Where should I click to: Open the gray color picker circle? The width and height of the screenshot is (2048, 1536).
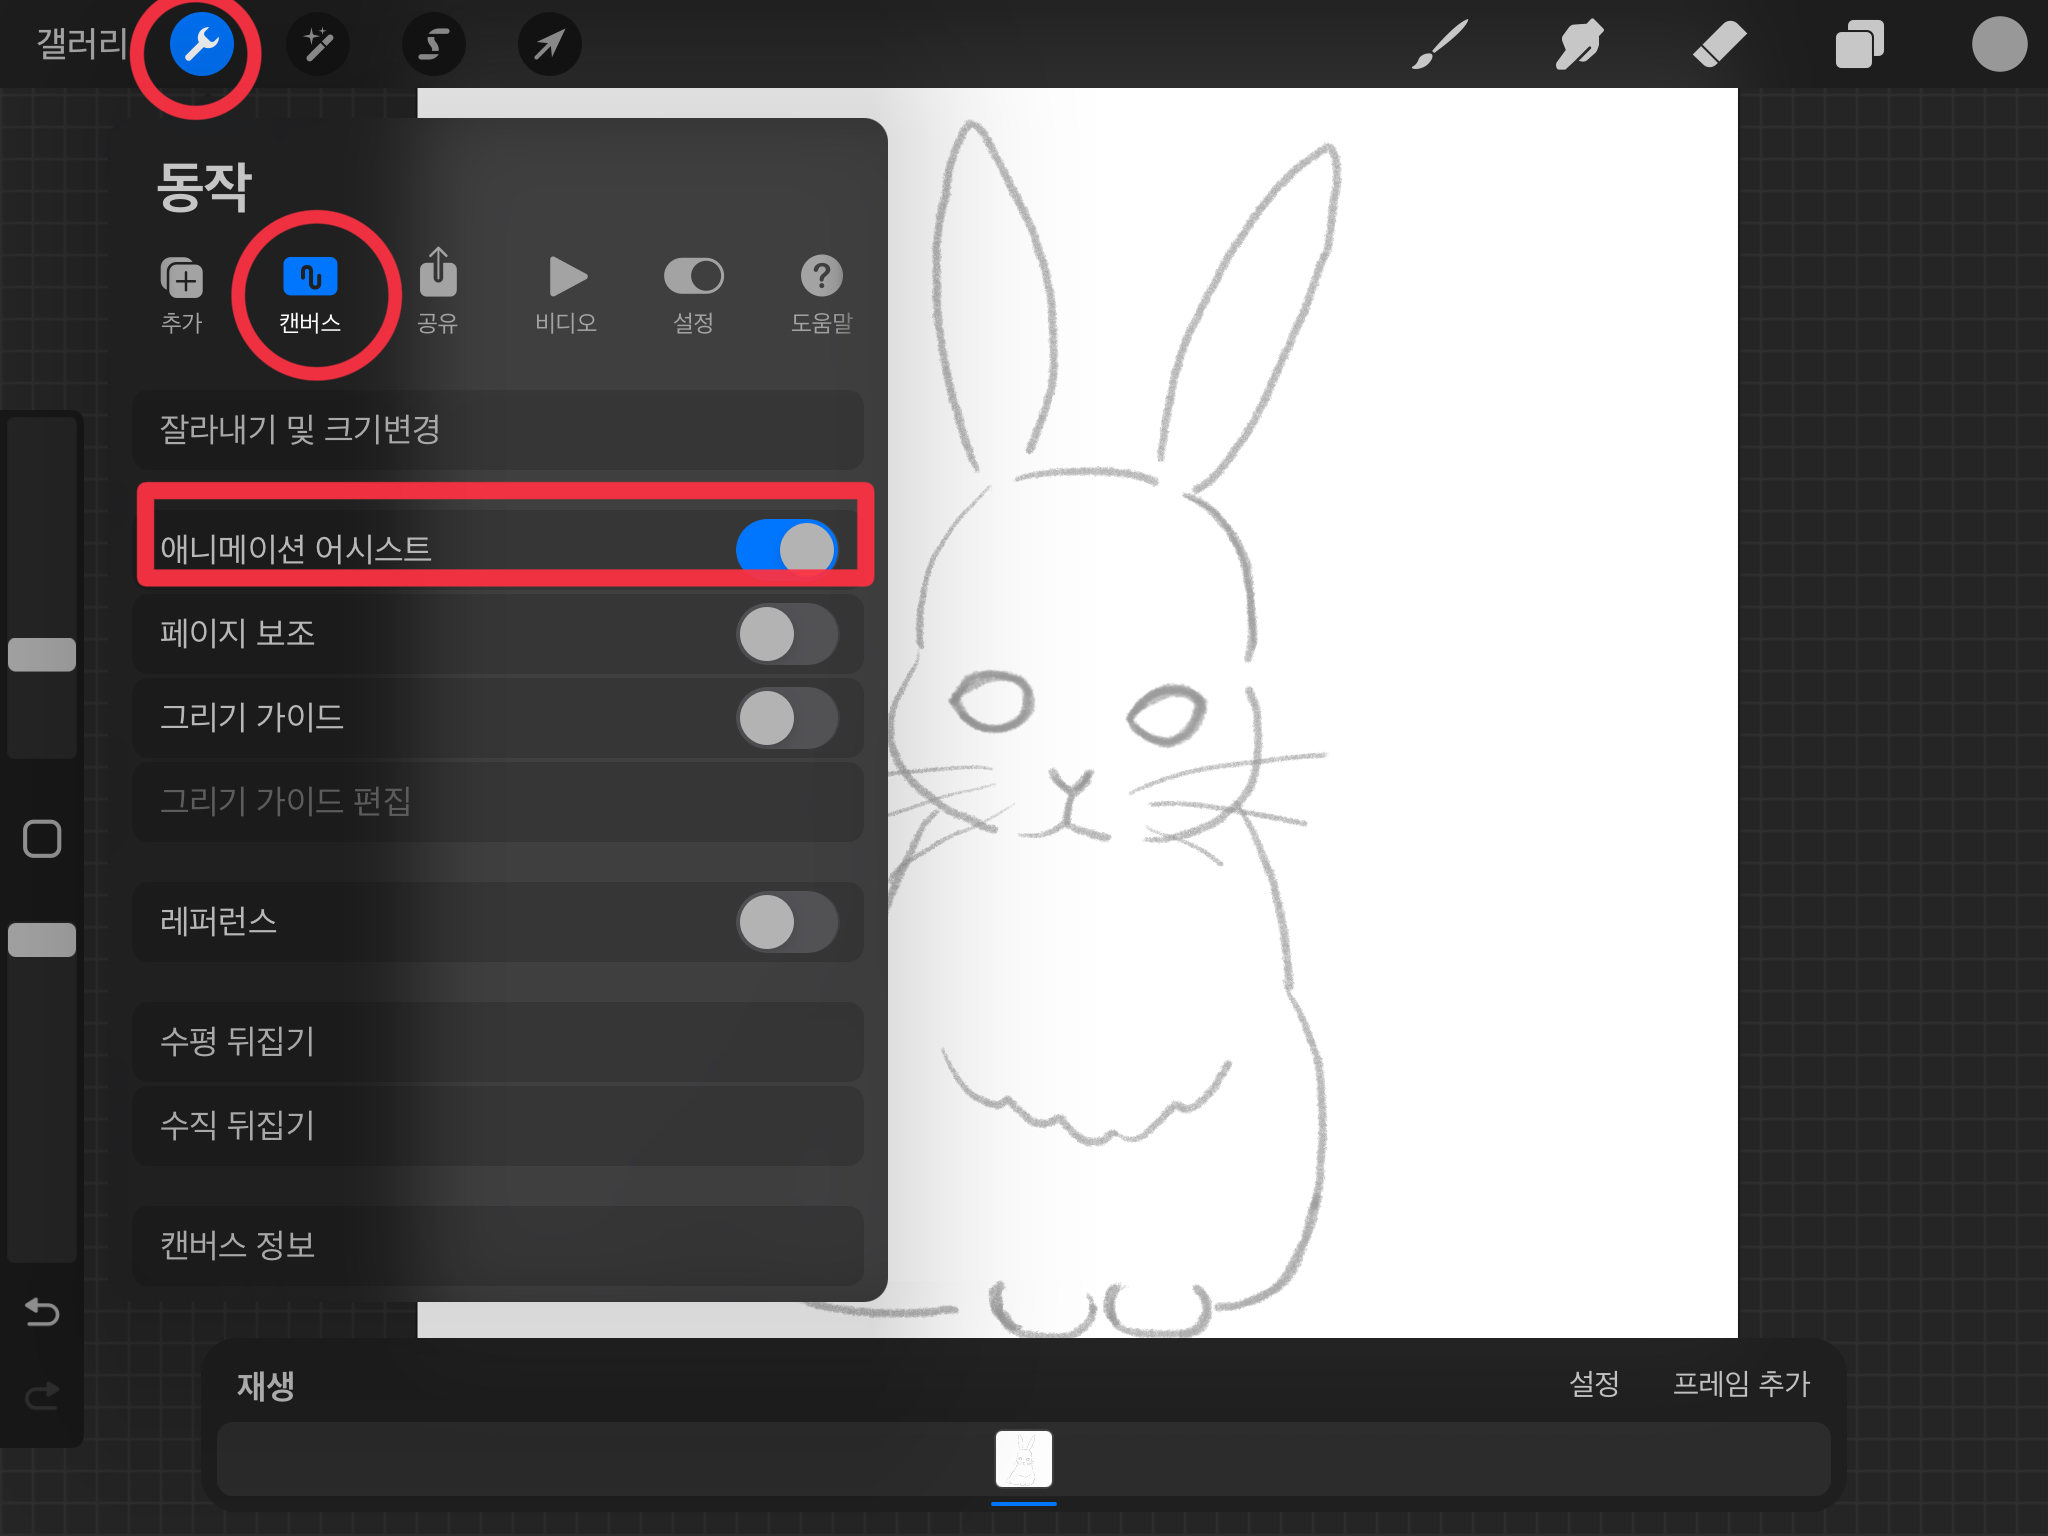[x=1998, y=45]
